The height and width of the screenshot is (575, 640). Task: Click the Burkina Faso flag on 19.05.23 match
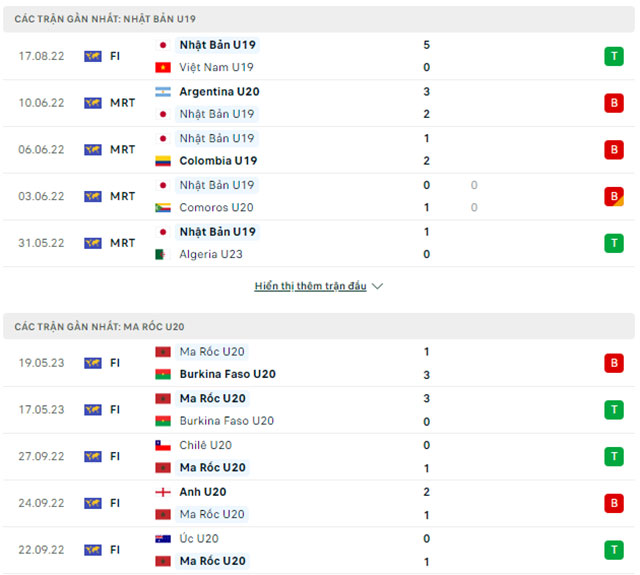[162, 374]
